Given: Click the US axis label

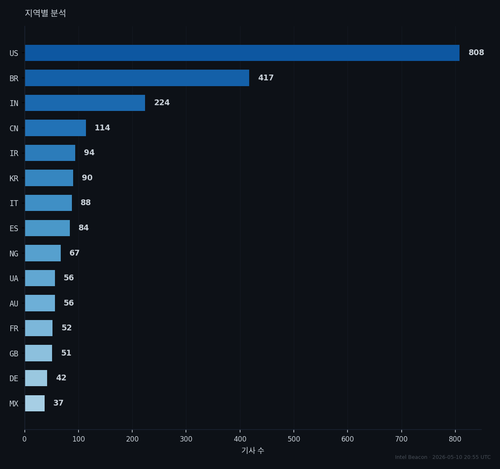Looking at the screenshot, I should pos(14,53).
